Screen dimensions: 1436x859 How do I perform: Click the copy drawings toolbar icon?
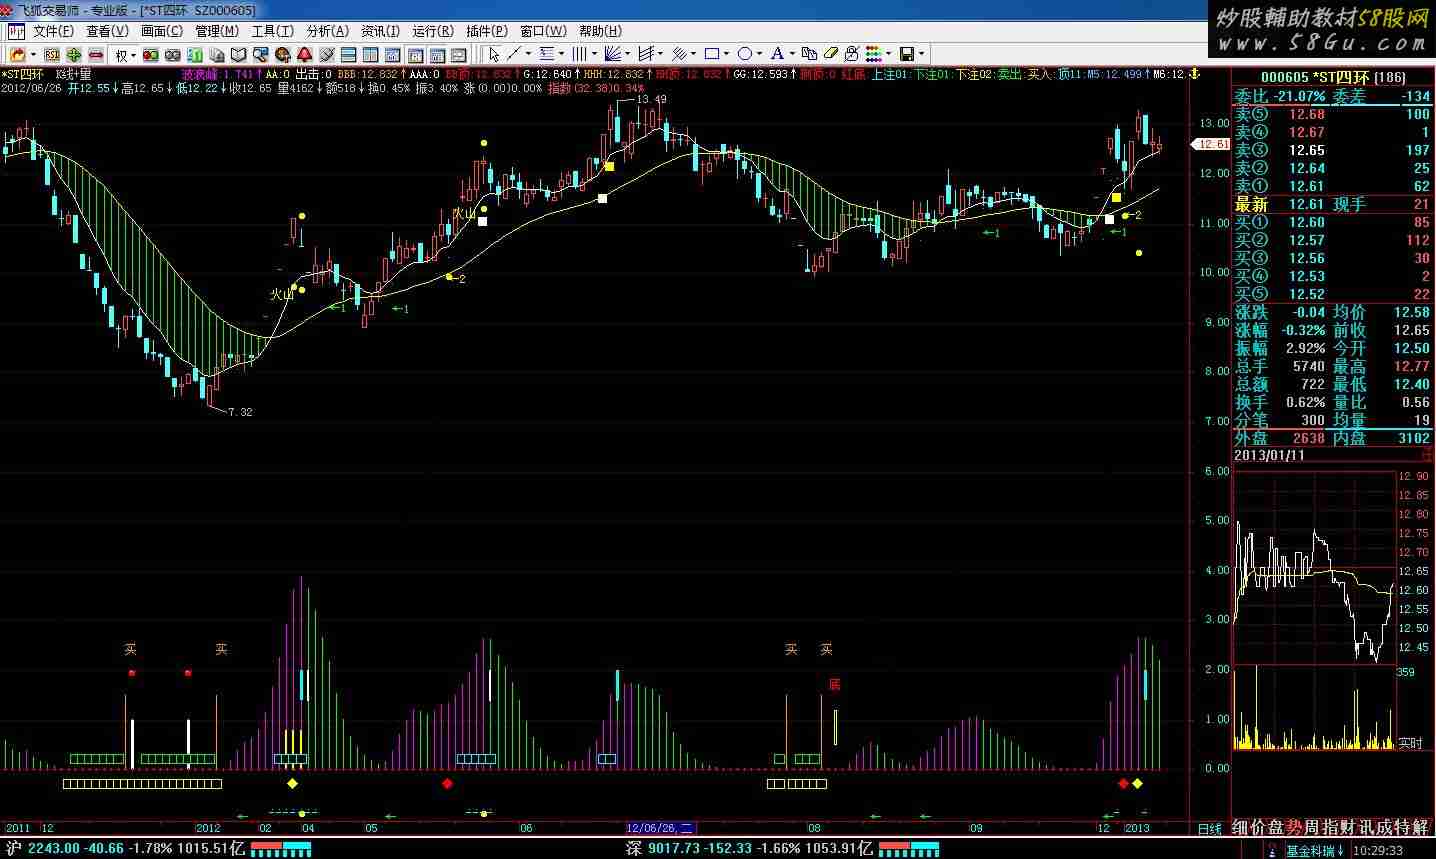click(809, 54)
